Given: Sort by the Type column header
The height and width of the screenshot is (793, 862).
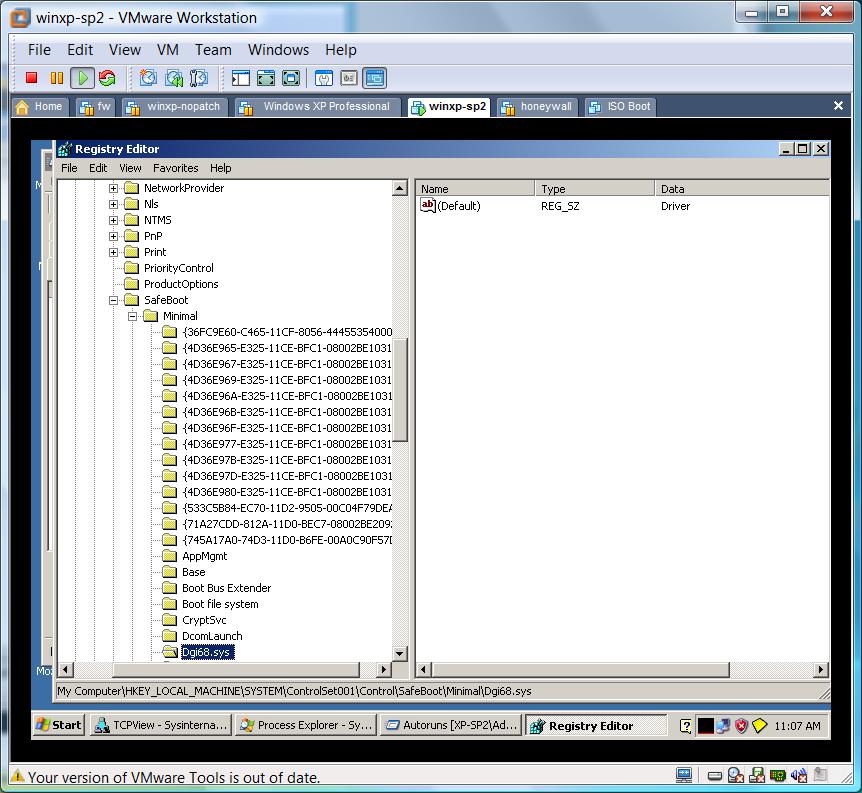Looking at the screenshot, I should pos(595,189).
